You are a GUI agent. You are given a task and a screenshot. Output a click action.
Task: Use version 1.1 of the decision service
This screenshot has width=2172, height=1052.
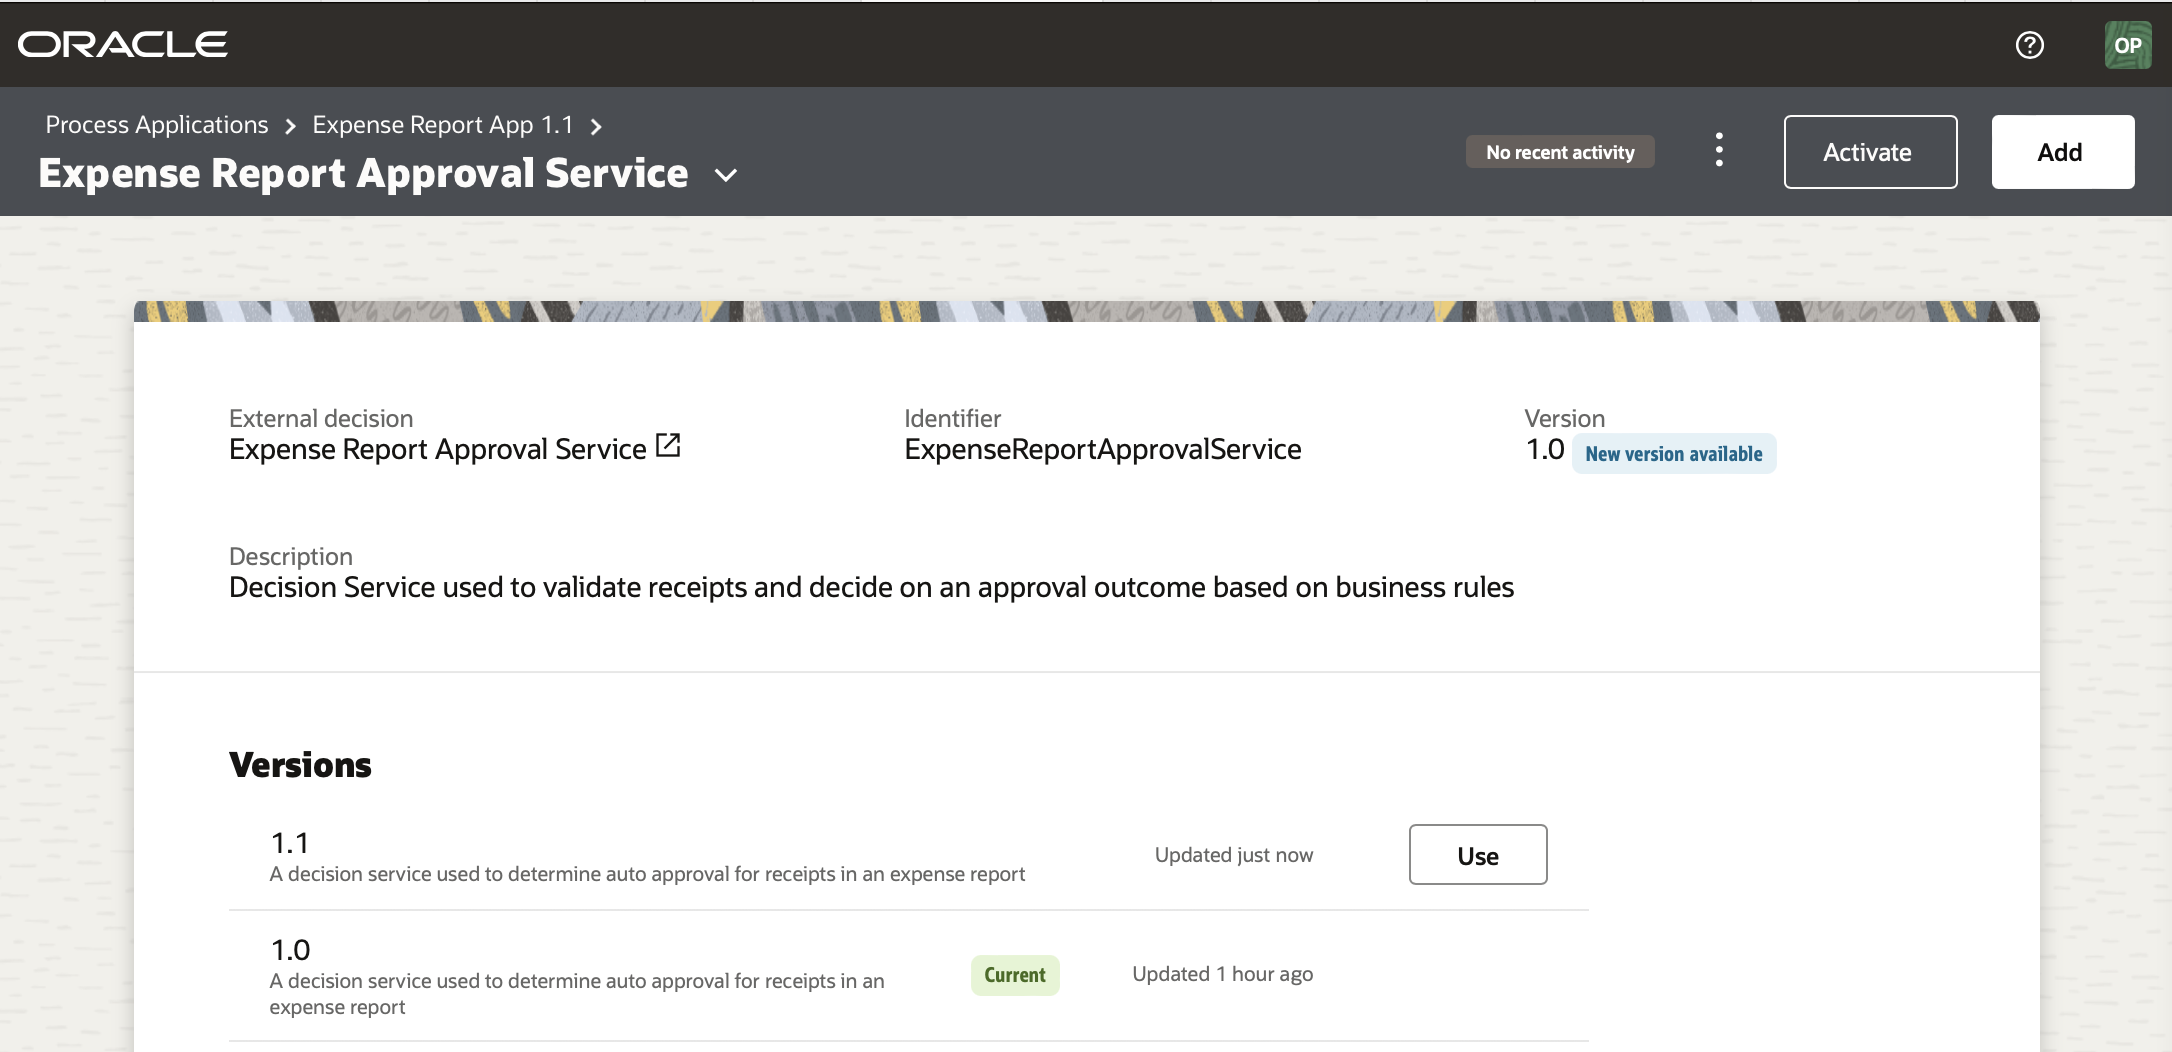pyautogui.click(x=1477, y=855)
